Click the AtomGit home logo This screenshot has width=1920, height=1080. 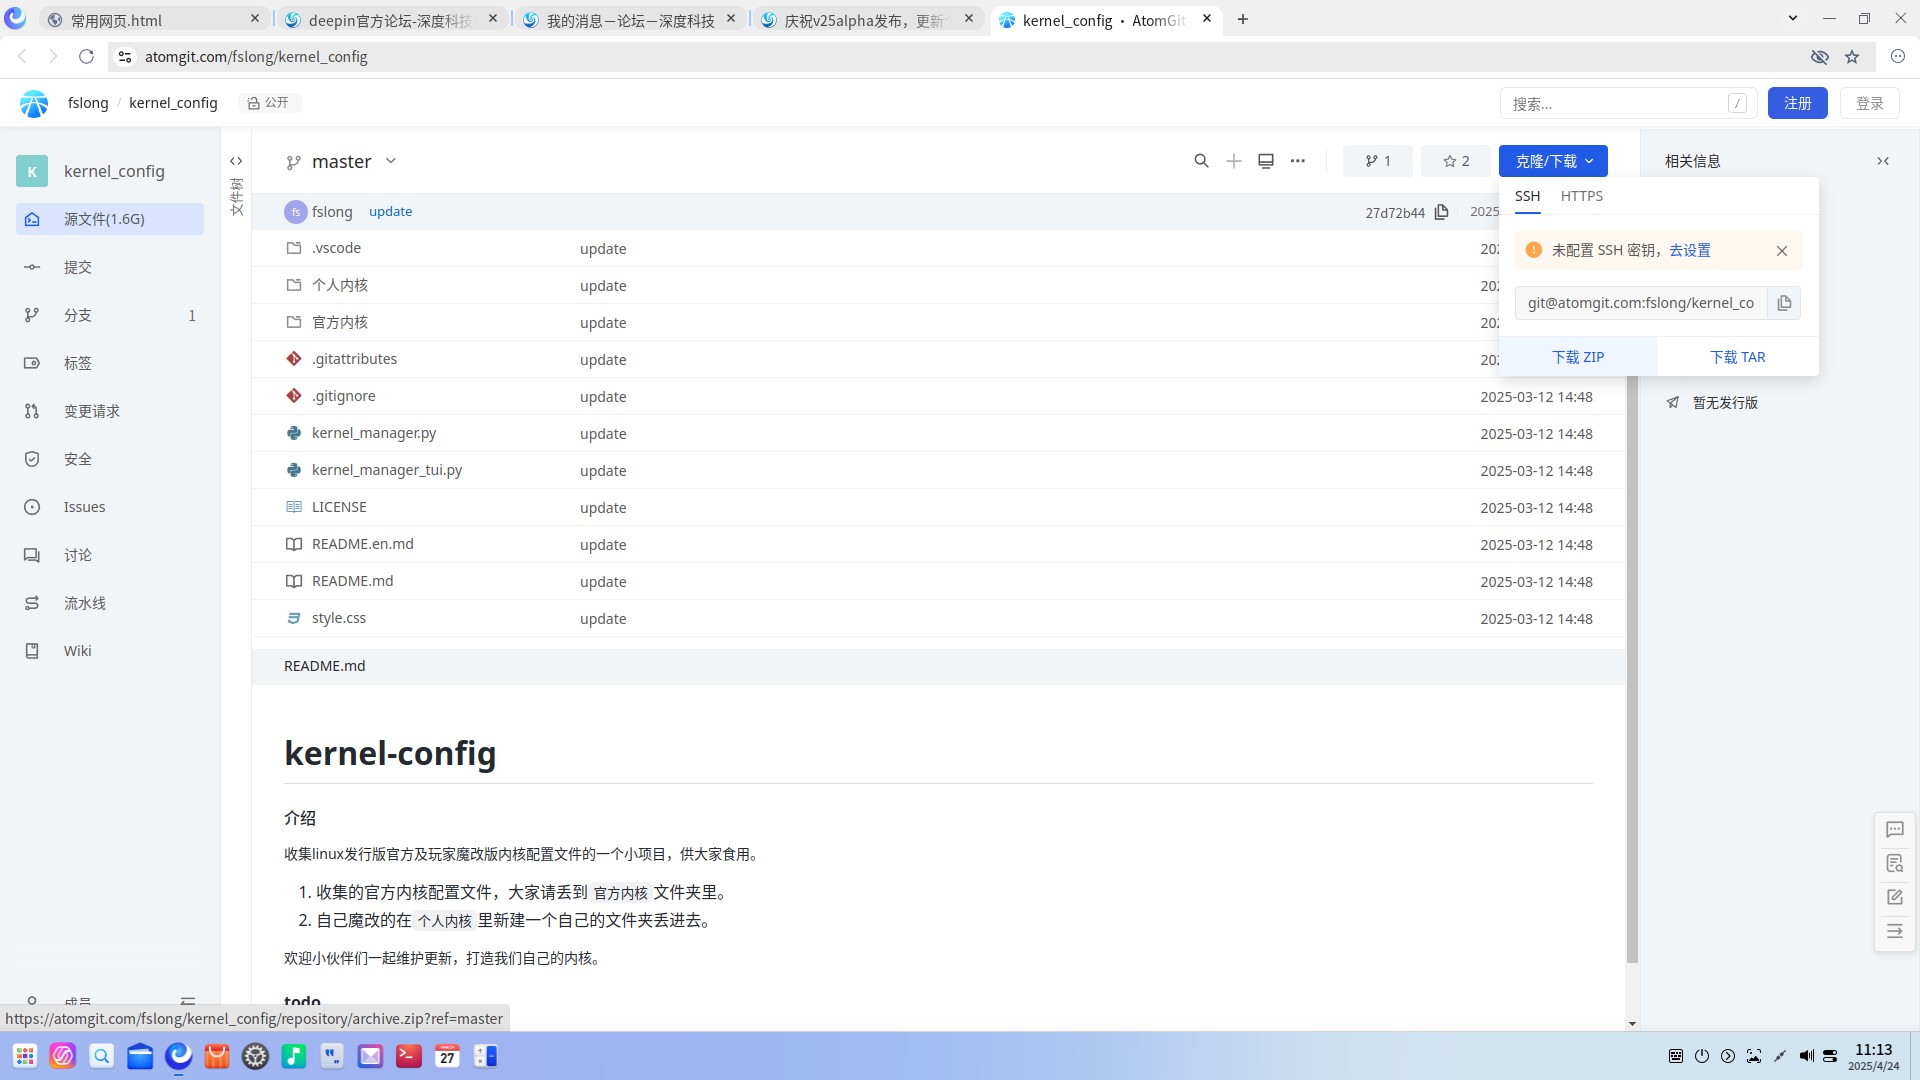(34, 103)
